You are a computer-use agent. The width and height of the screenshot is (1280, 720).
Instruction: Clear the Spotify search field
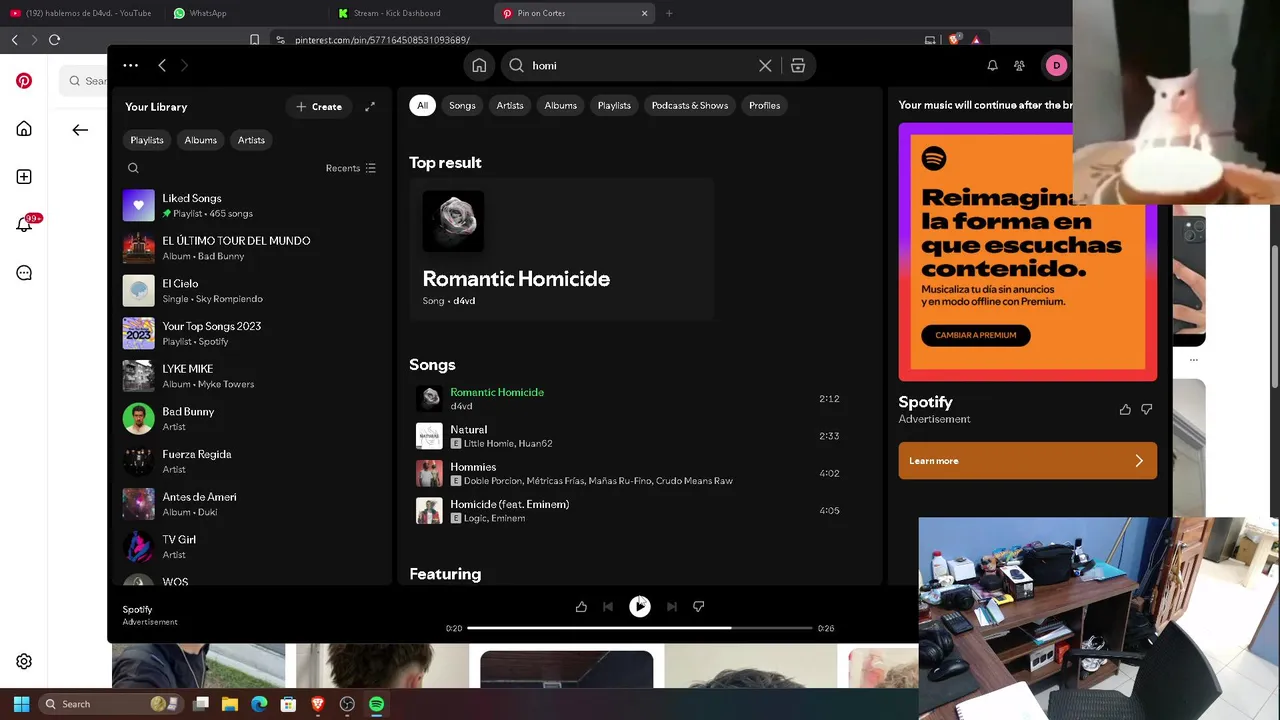click(x=765, y=65)
